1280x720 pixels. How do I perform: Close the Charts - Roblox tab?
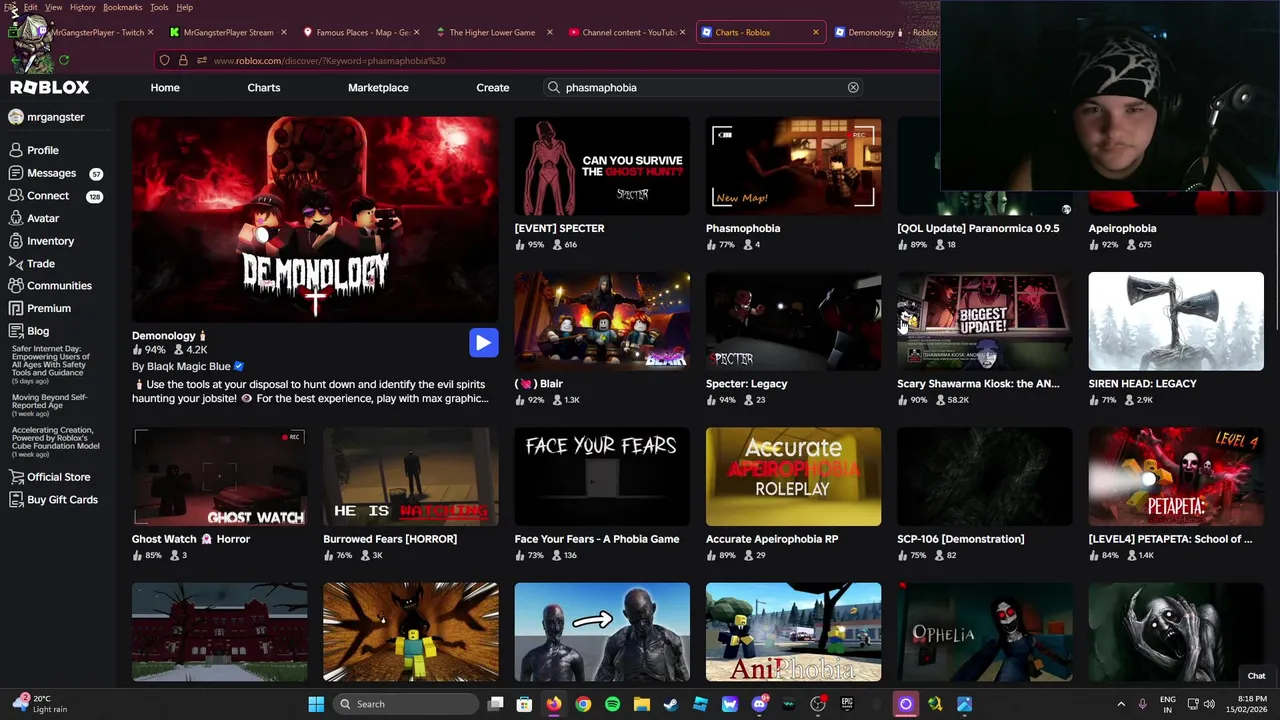point(815,32)
